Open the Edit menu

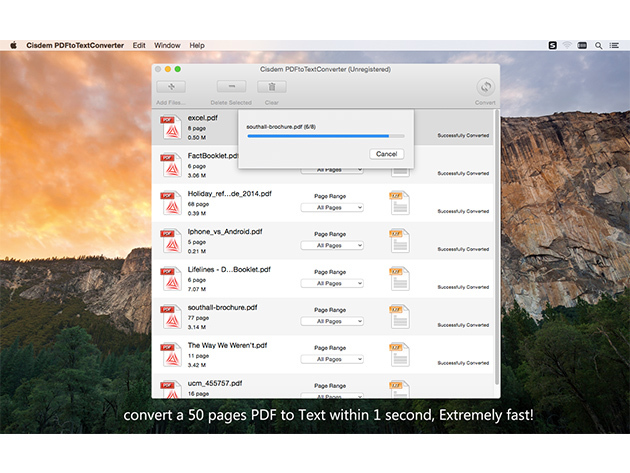point(139,45)
